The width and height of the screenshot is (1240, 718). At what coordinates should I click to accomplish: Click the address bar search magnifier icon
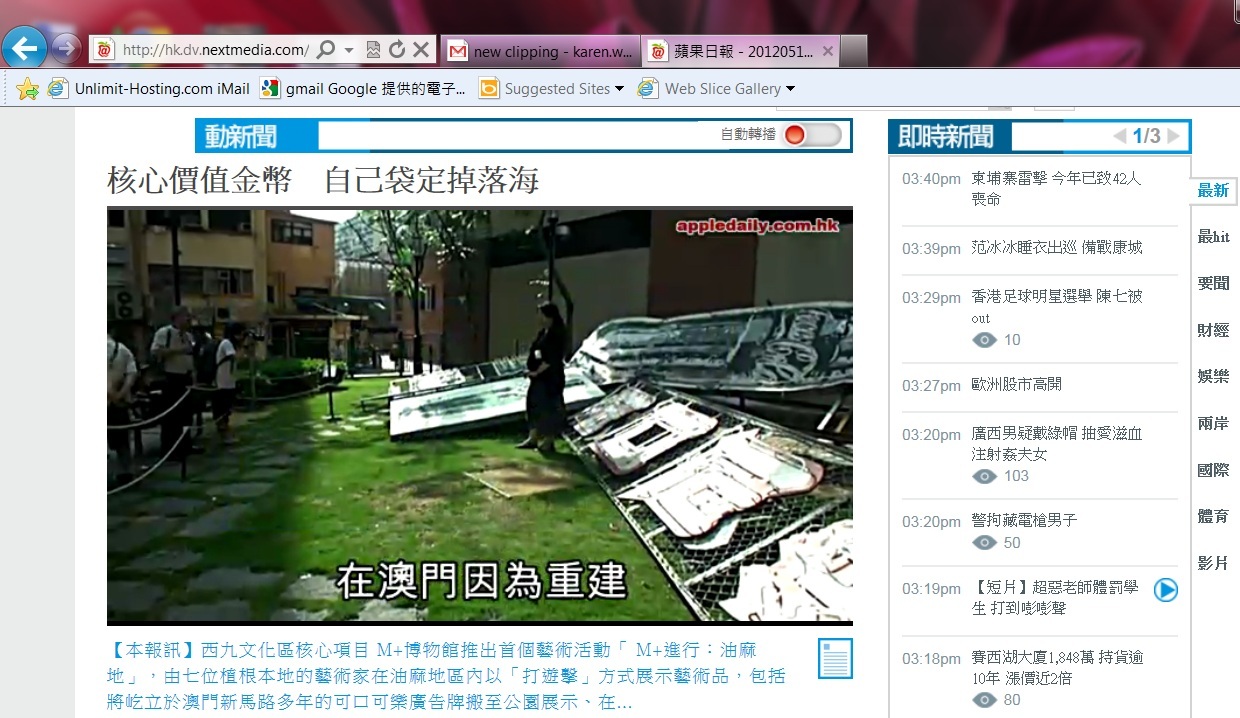tap(325, 50)
